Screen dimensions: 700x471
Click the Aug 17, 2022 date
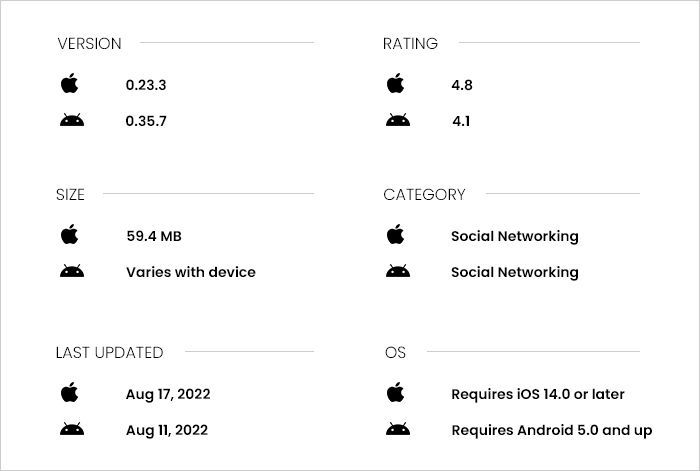[168, 394]
